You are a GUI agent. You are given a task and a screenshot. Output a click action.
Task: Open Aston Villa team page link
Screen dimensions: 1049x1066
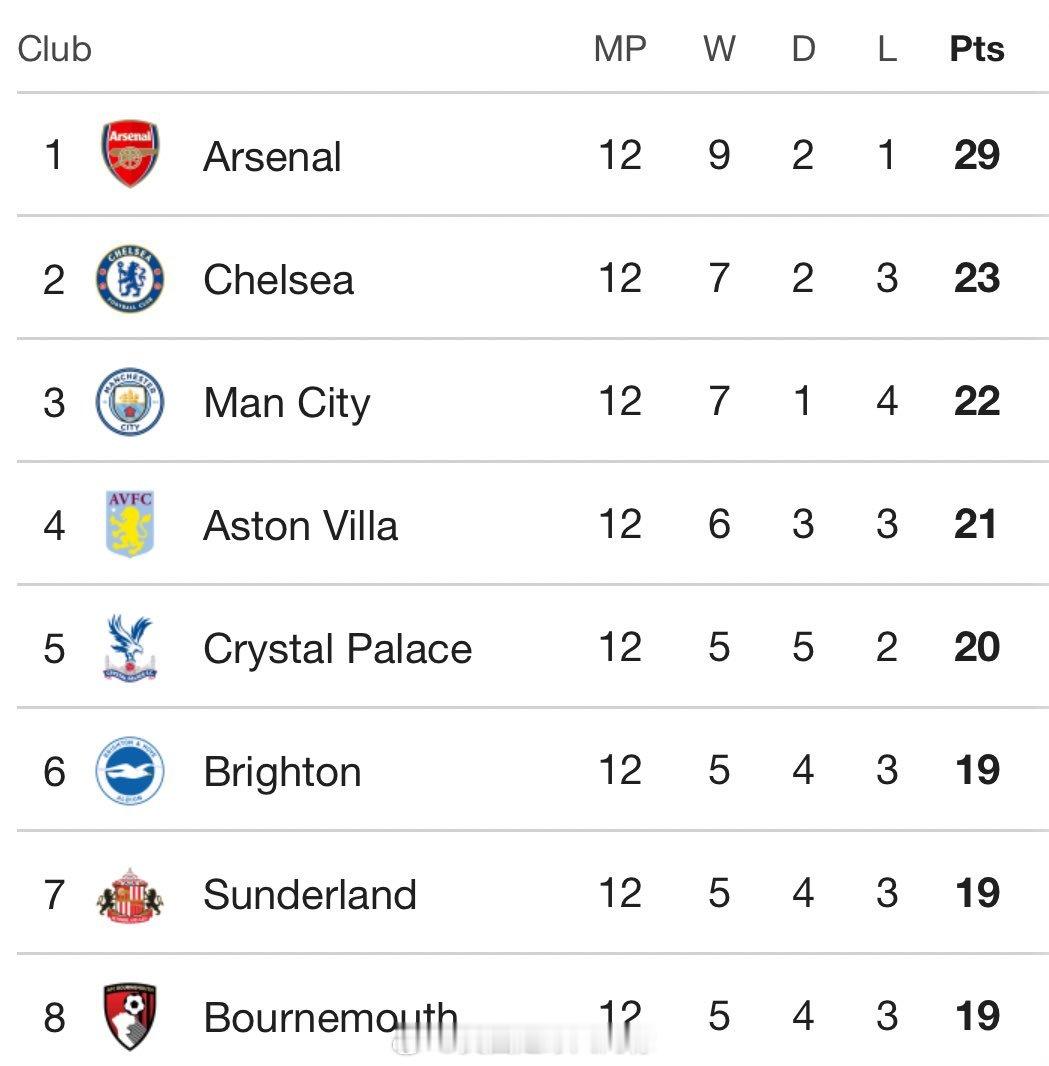click(300, 526)
